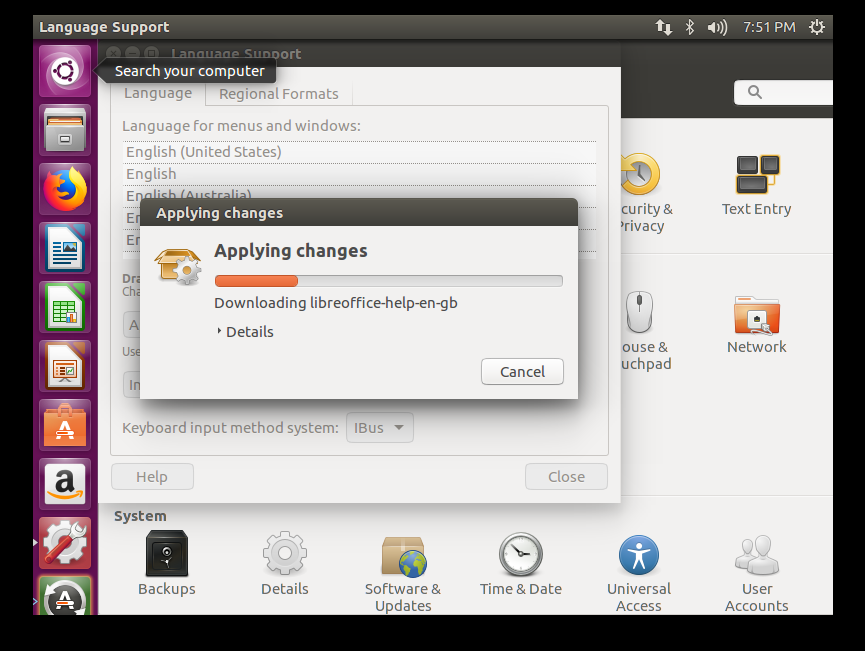Open Mouse & Touchpad settings
Viewport: 865px width, 651px height.
pos(647,331)
